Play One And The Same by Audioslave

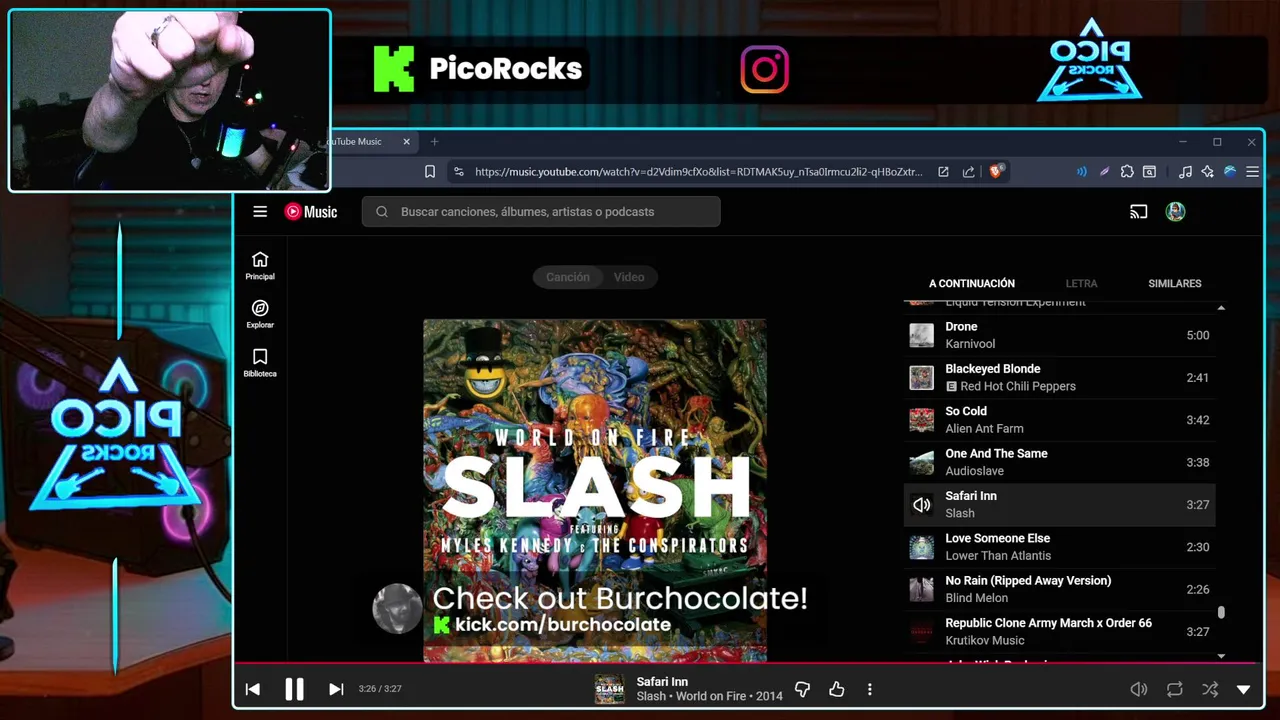tap(1060, 462)
